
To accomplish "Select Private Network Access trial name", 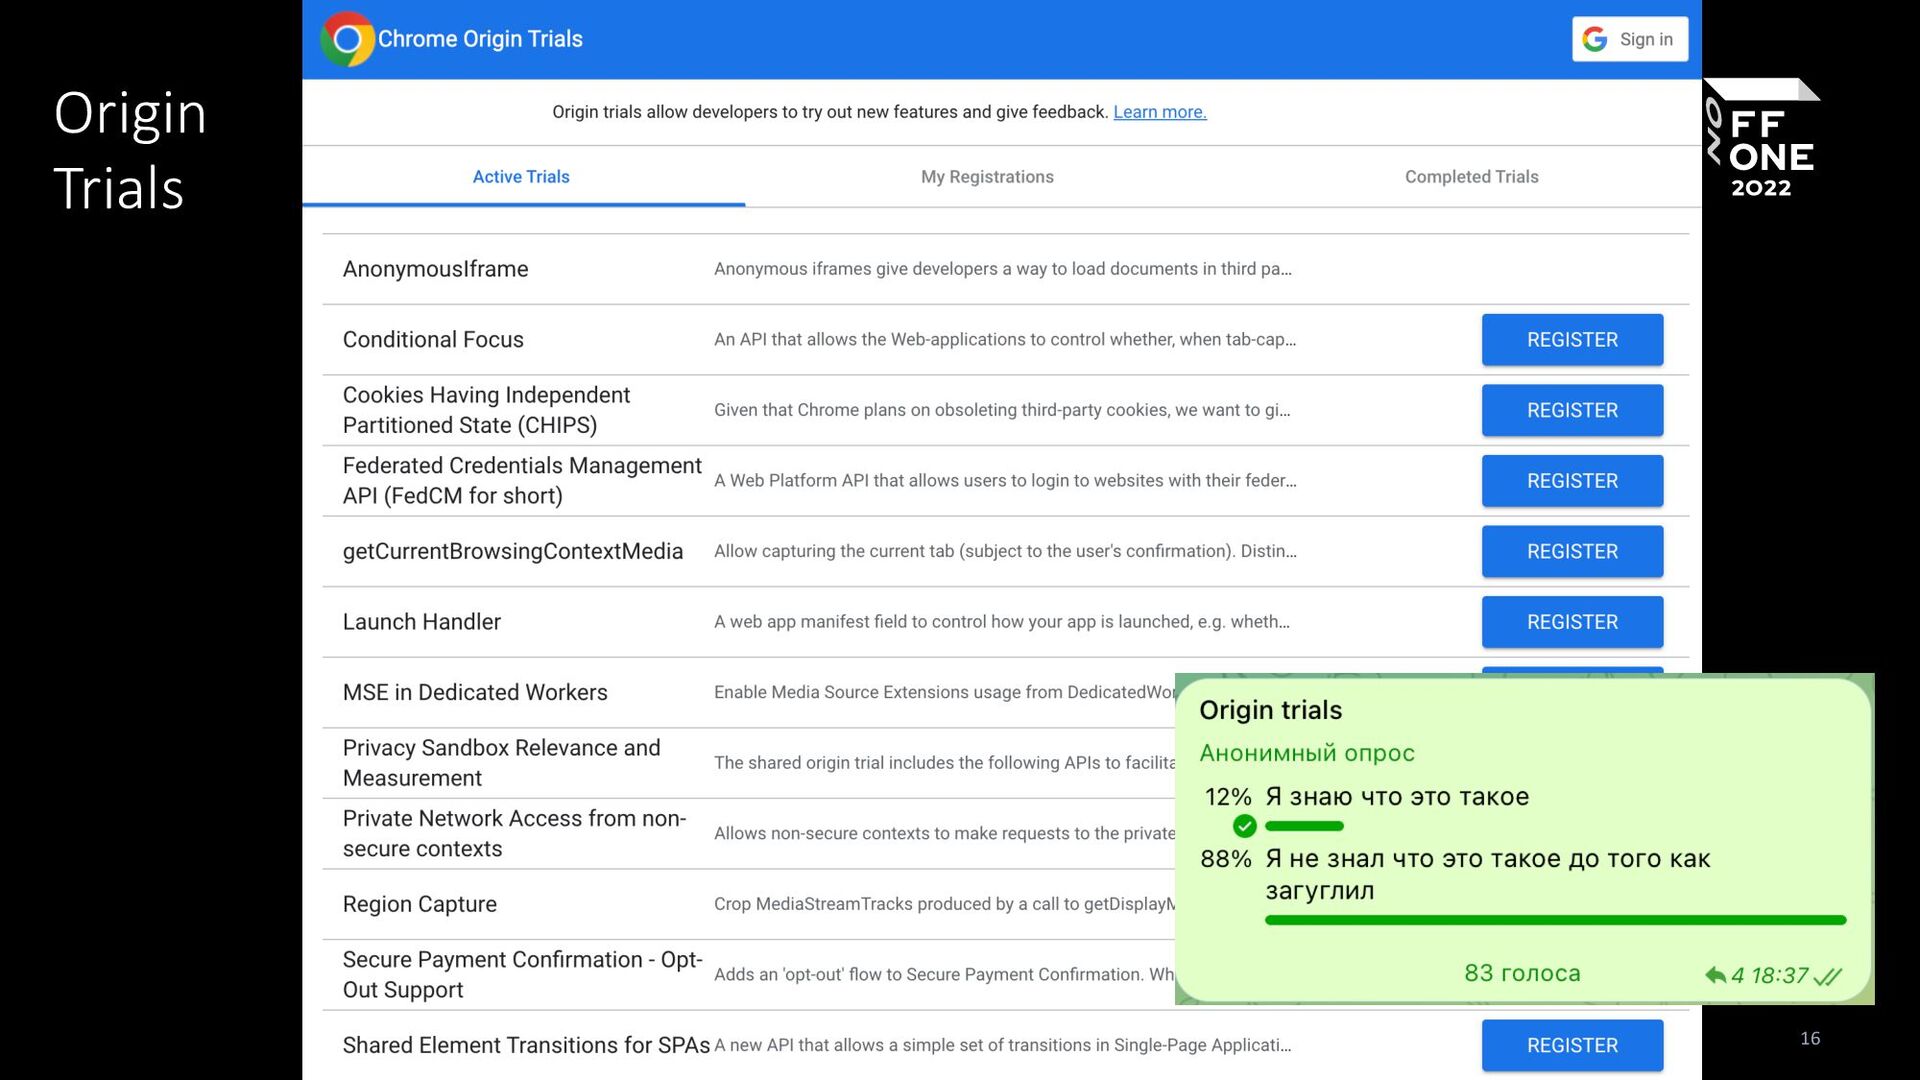I will (x=514, y=834).
